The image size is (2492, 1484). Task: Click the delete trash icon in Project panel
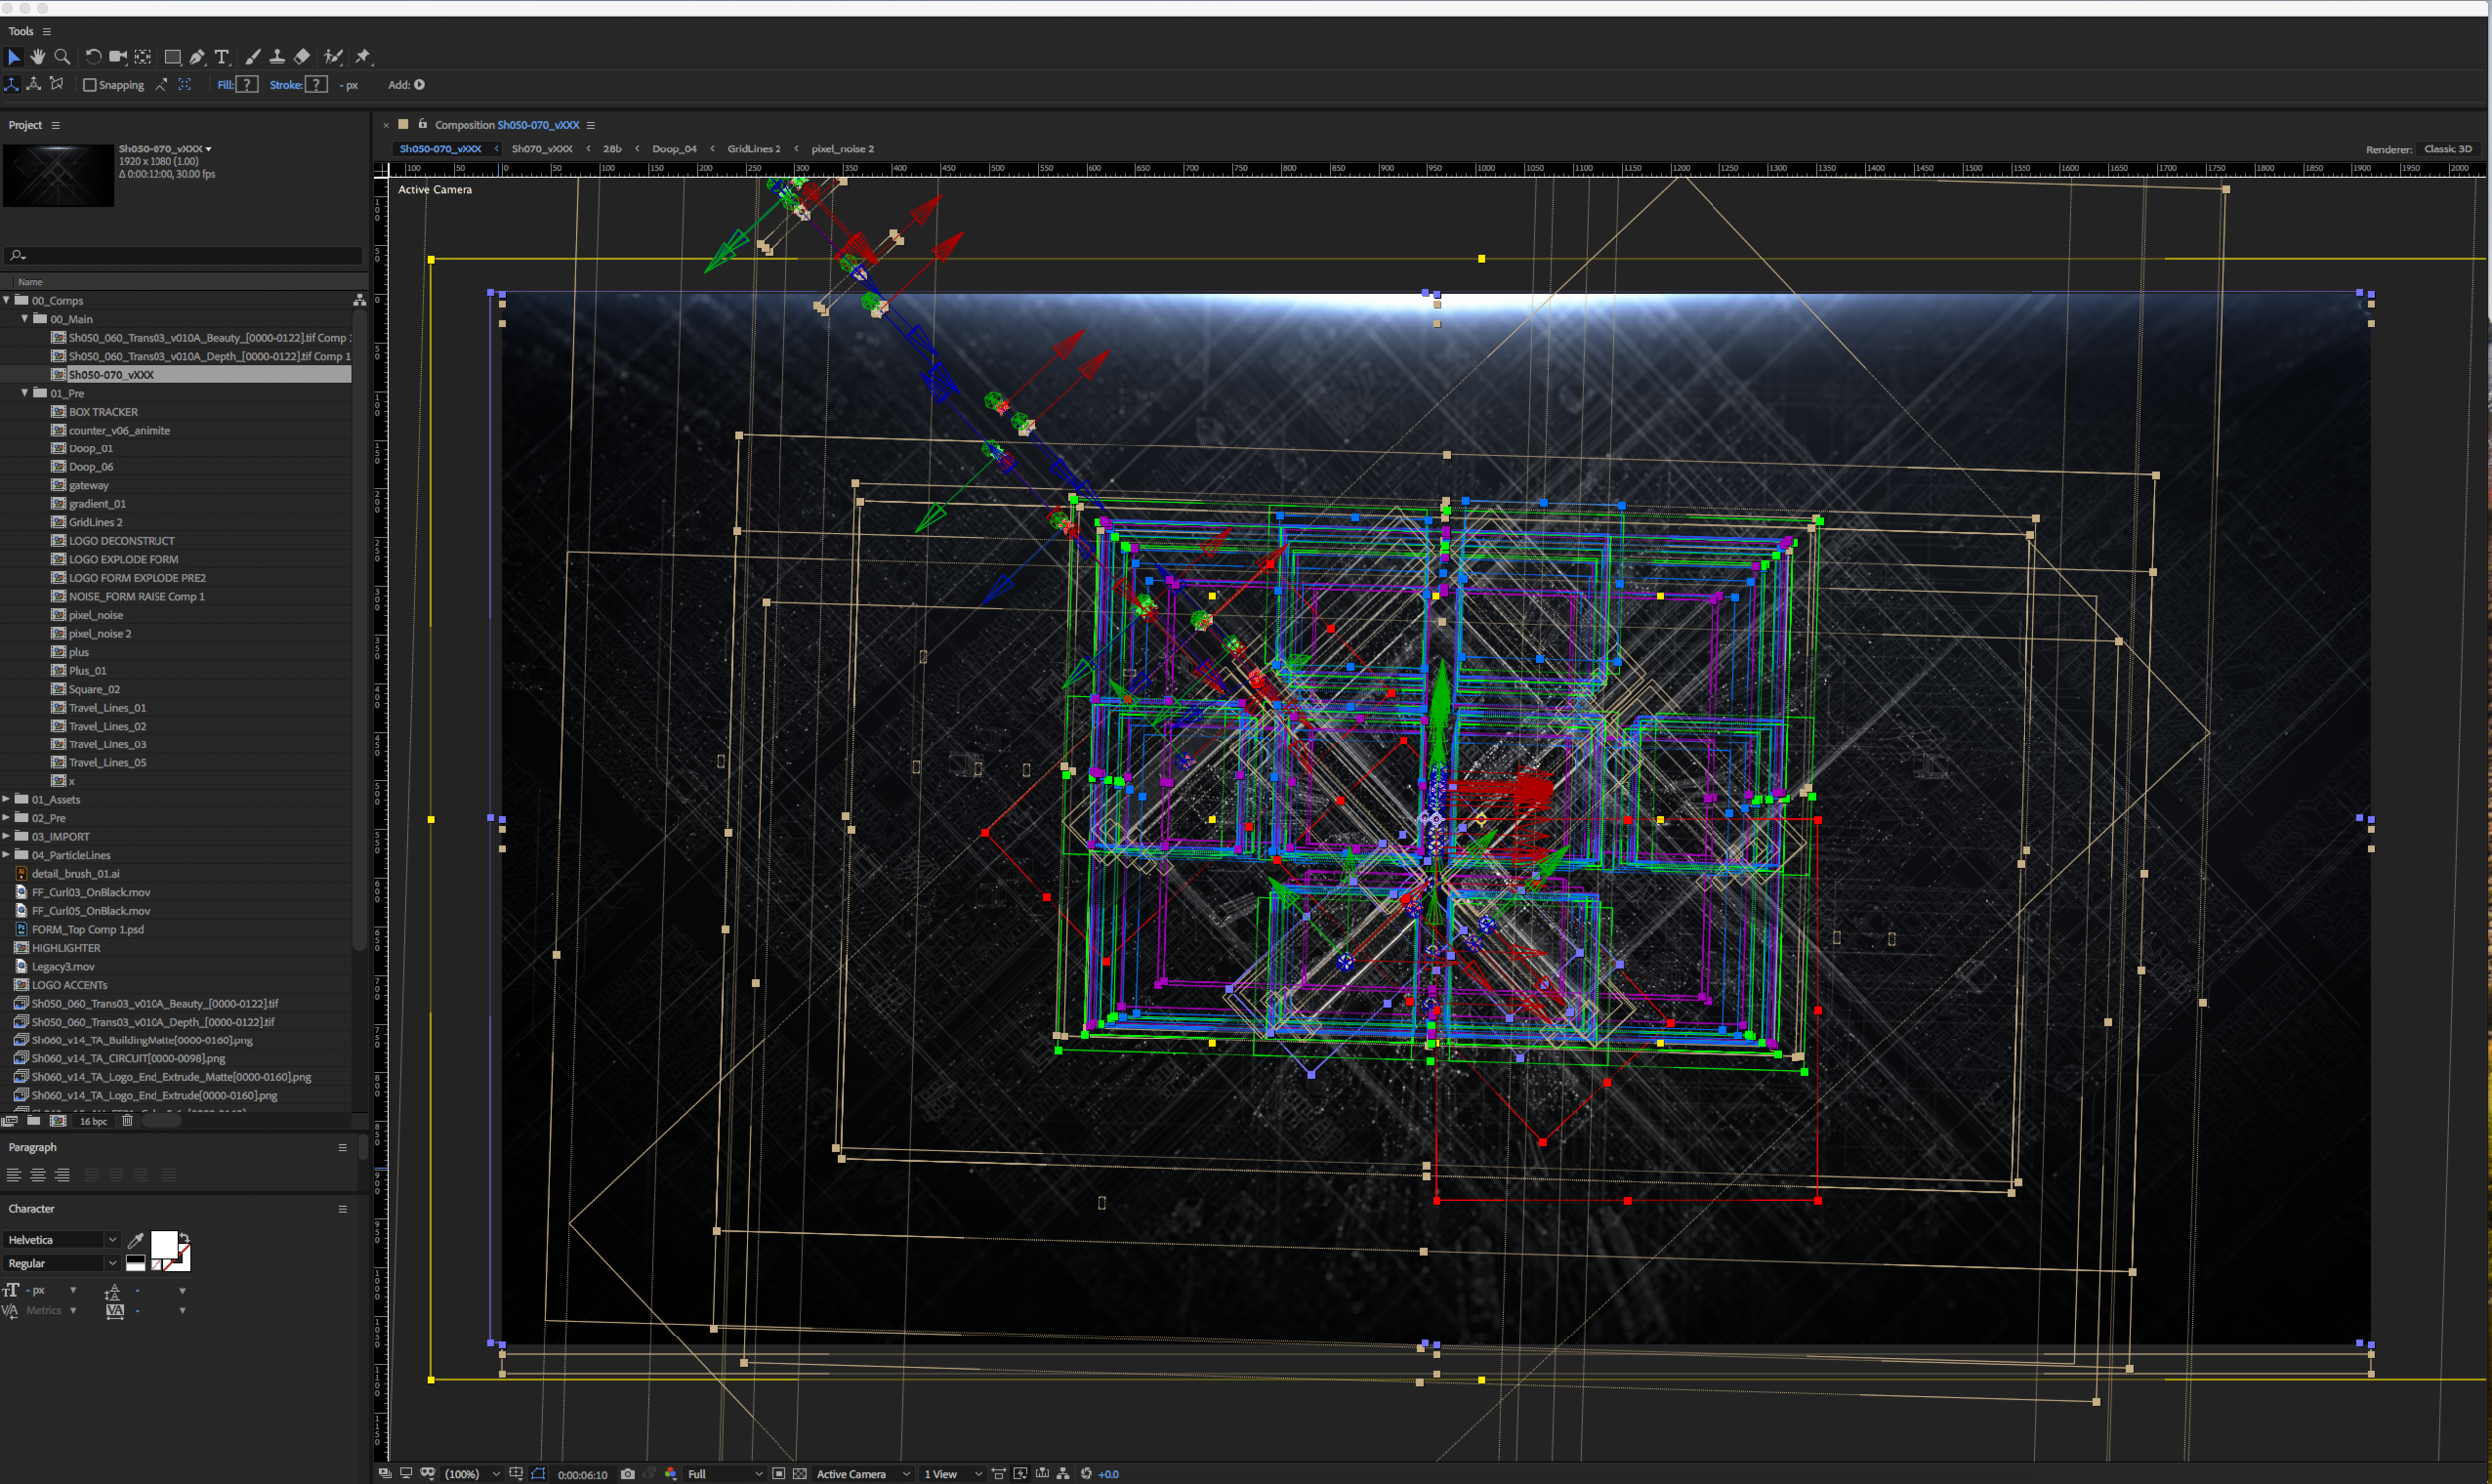point(127,1121)
